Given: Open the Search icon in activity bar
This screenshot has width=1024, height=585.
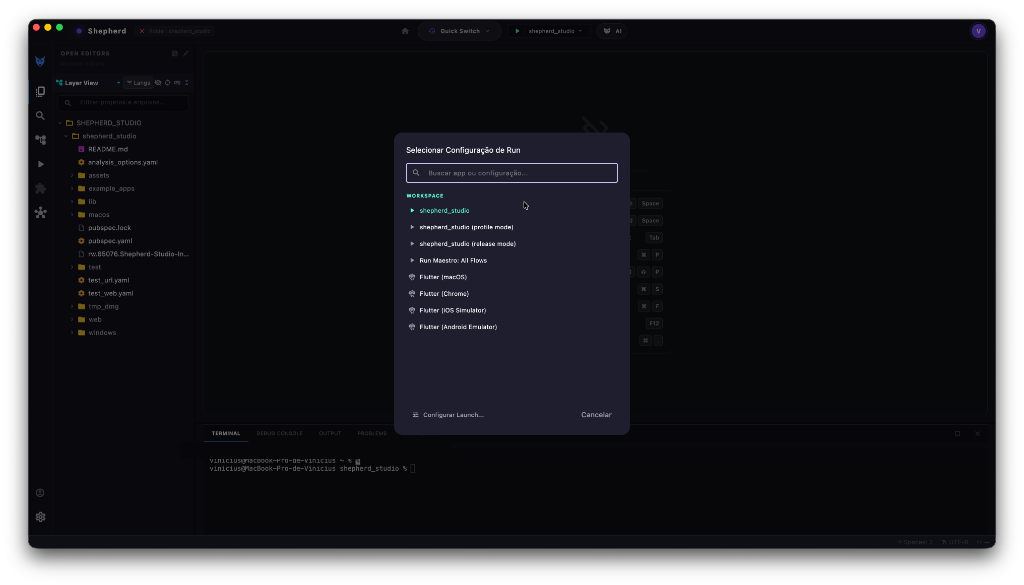Looking at the screenshot, I should [x=40, y=116].
